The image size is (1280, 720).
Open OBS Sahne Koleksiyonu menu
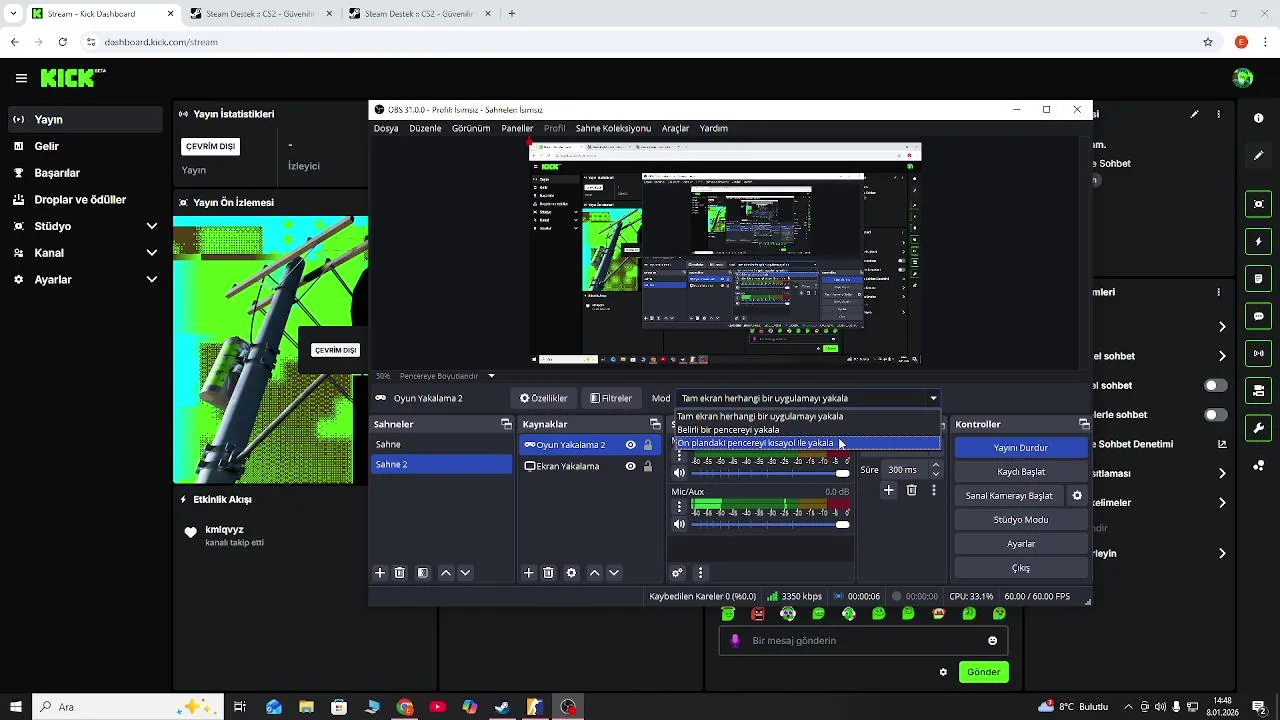click(x=613, y=128)
